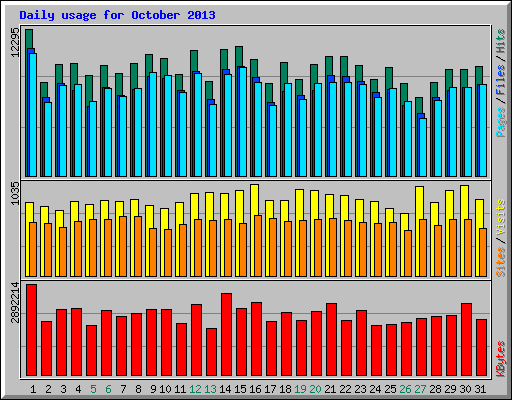
Task: Click the red KBytes bar for day 13
Action: (x=211, y=352)
